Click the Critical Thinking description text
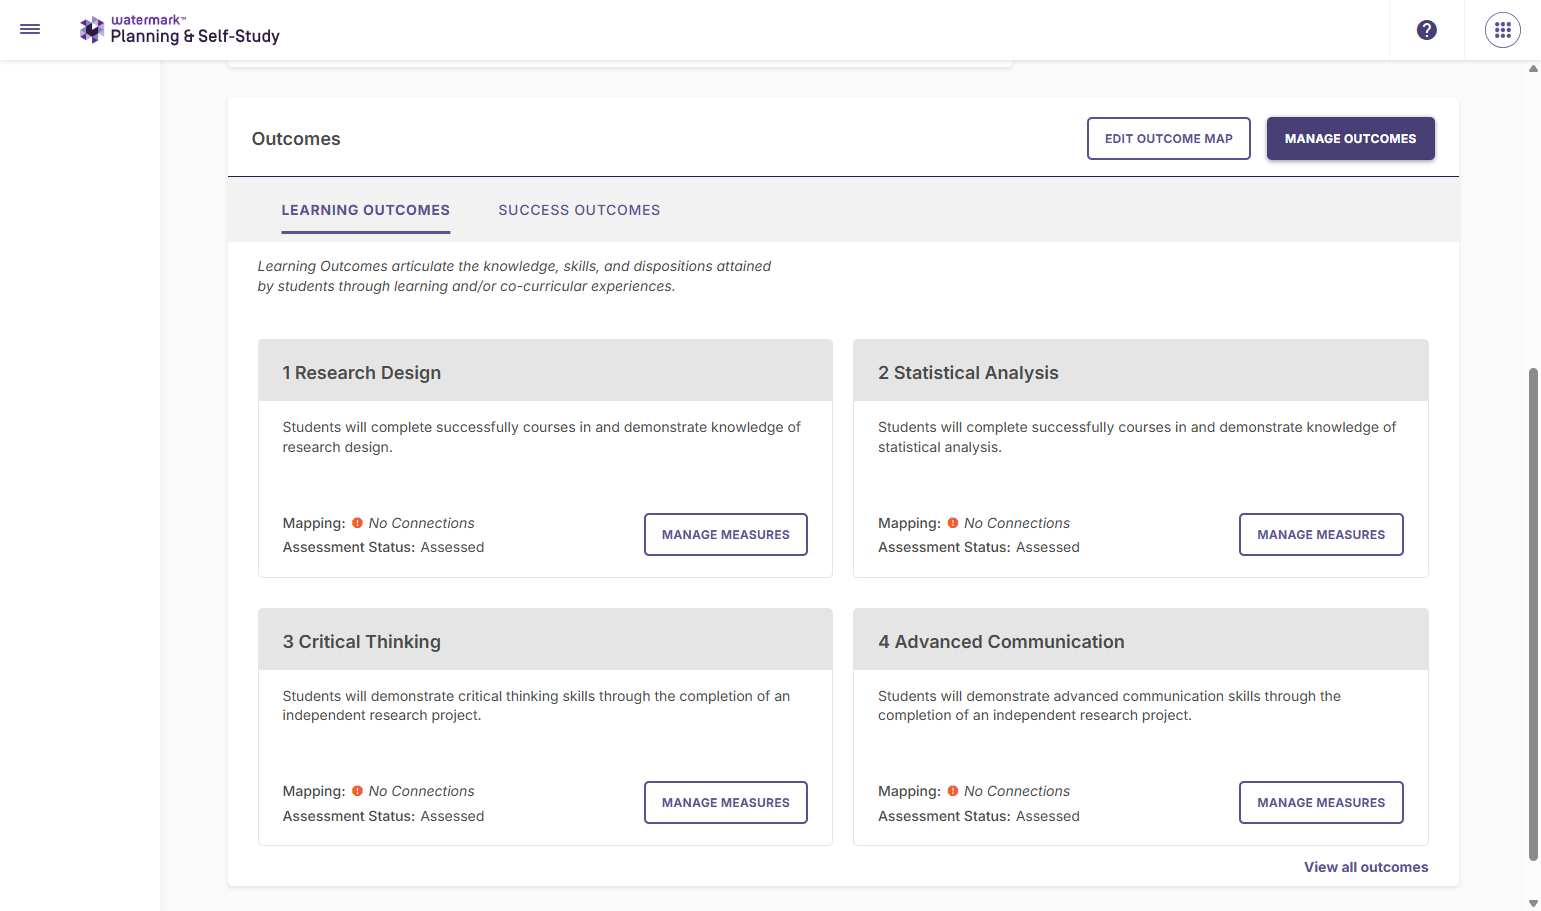Viewport: 1541px width, 911px height. [x=536, y=705]
